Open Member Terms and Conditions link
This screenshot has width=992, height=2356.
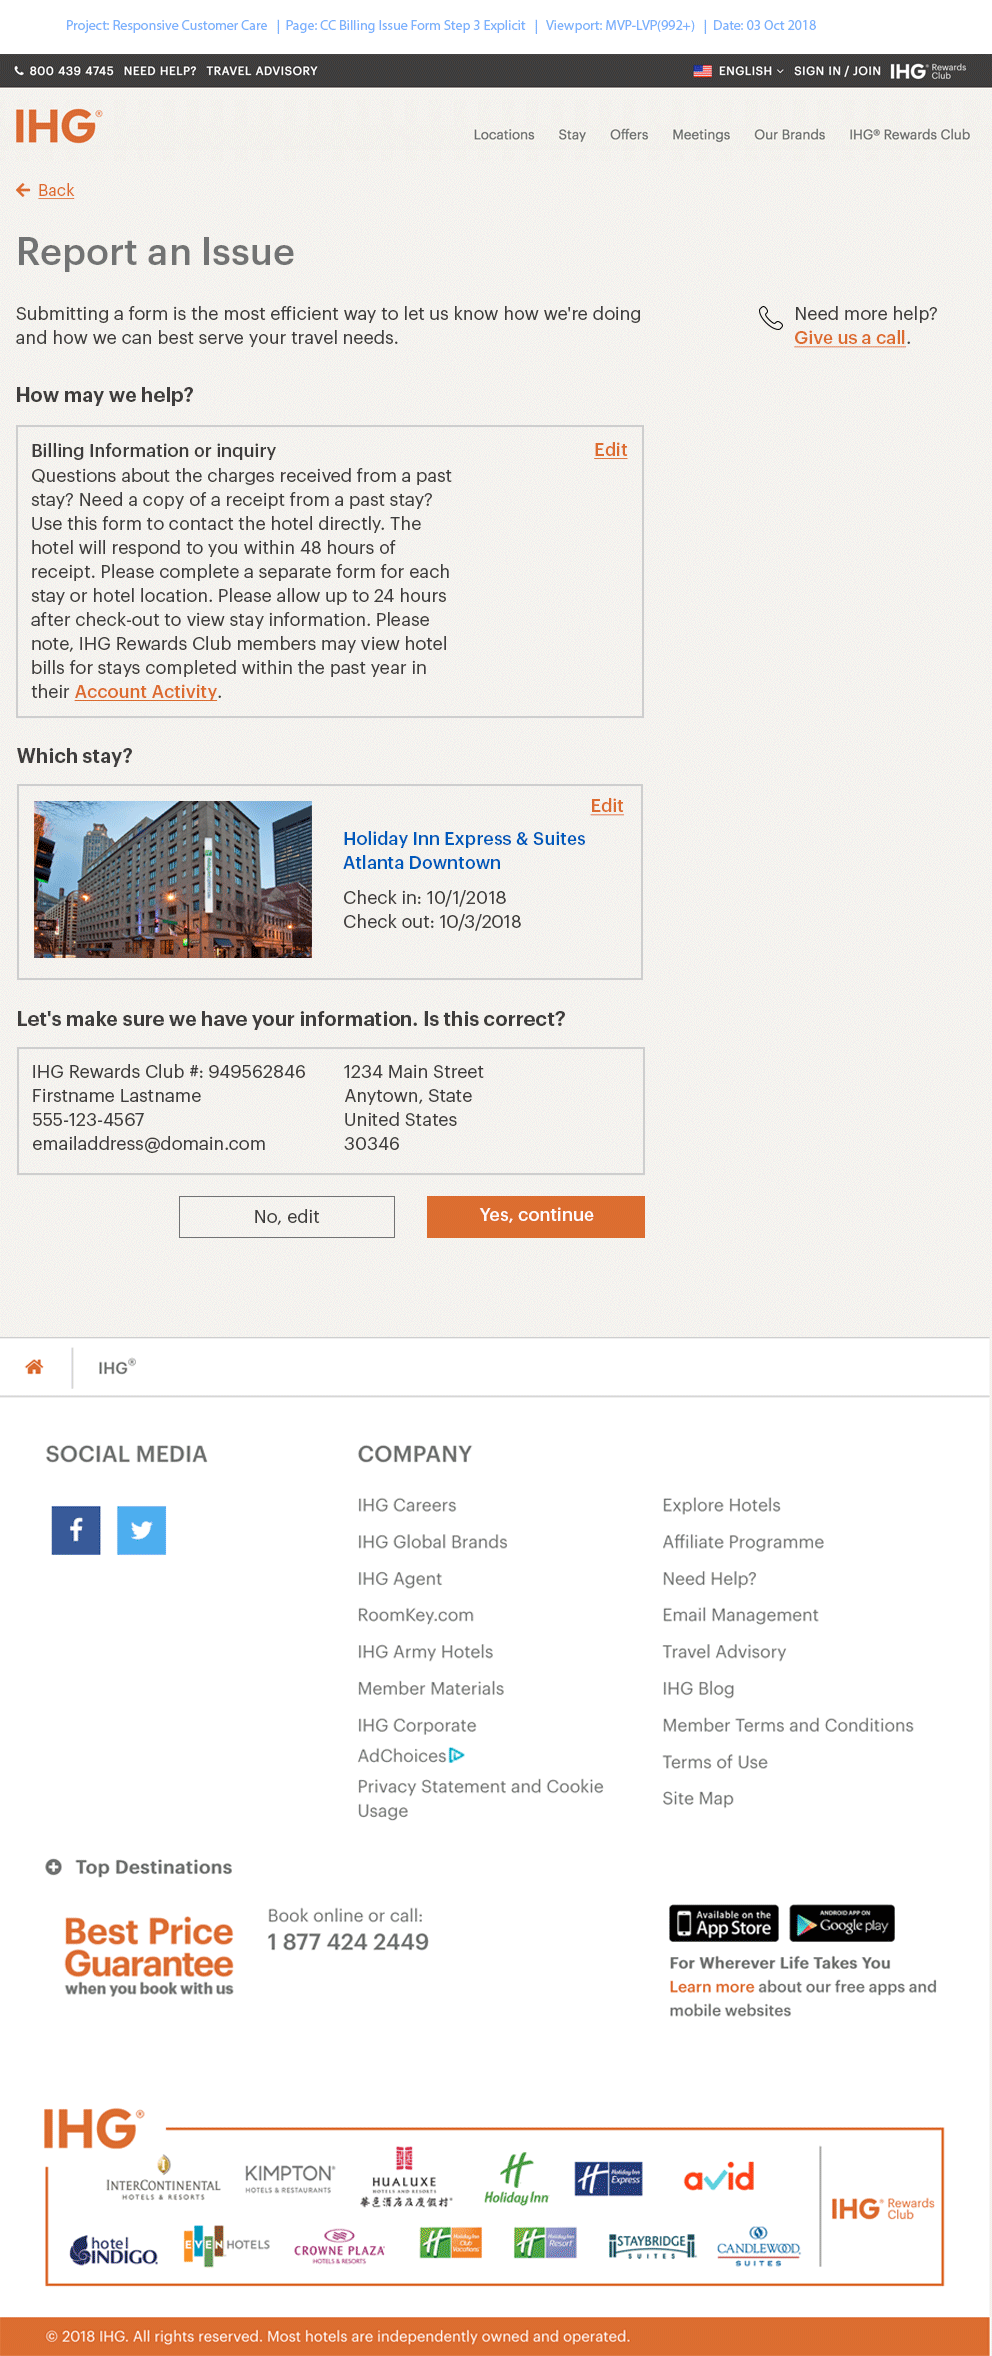pyautogui.click(x=788, y=1725)
